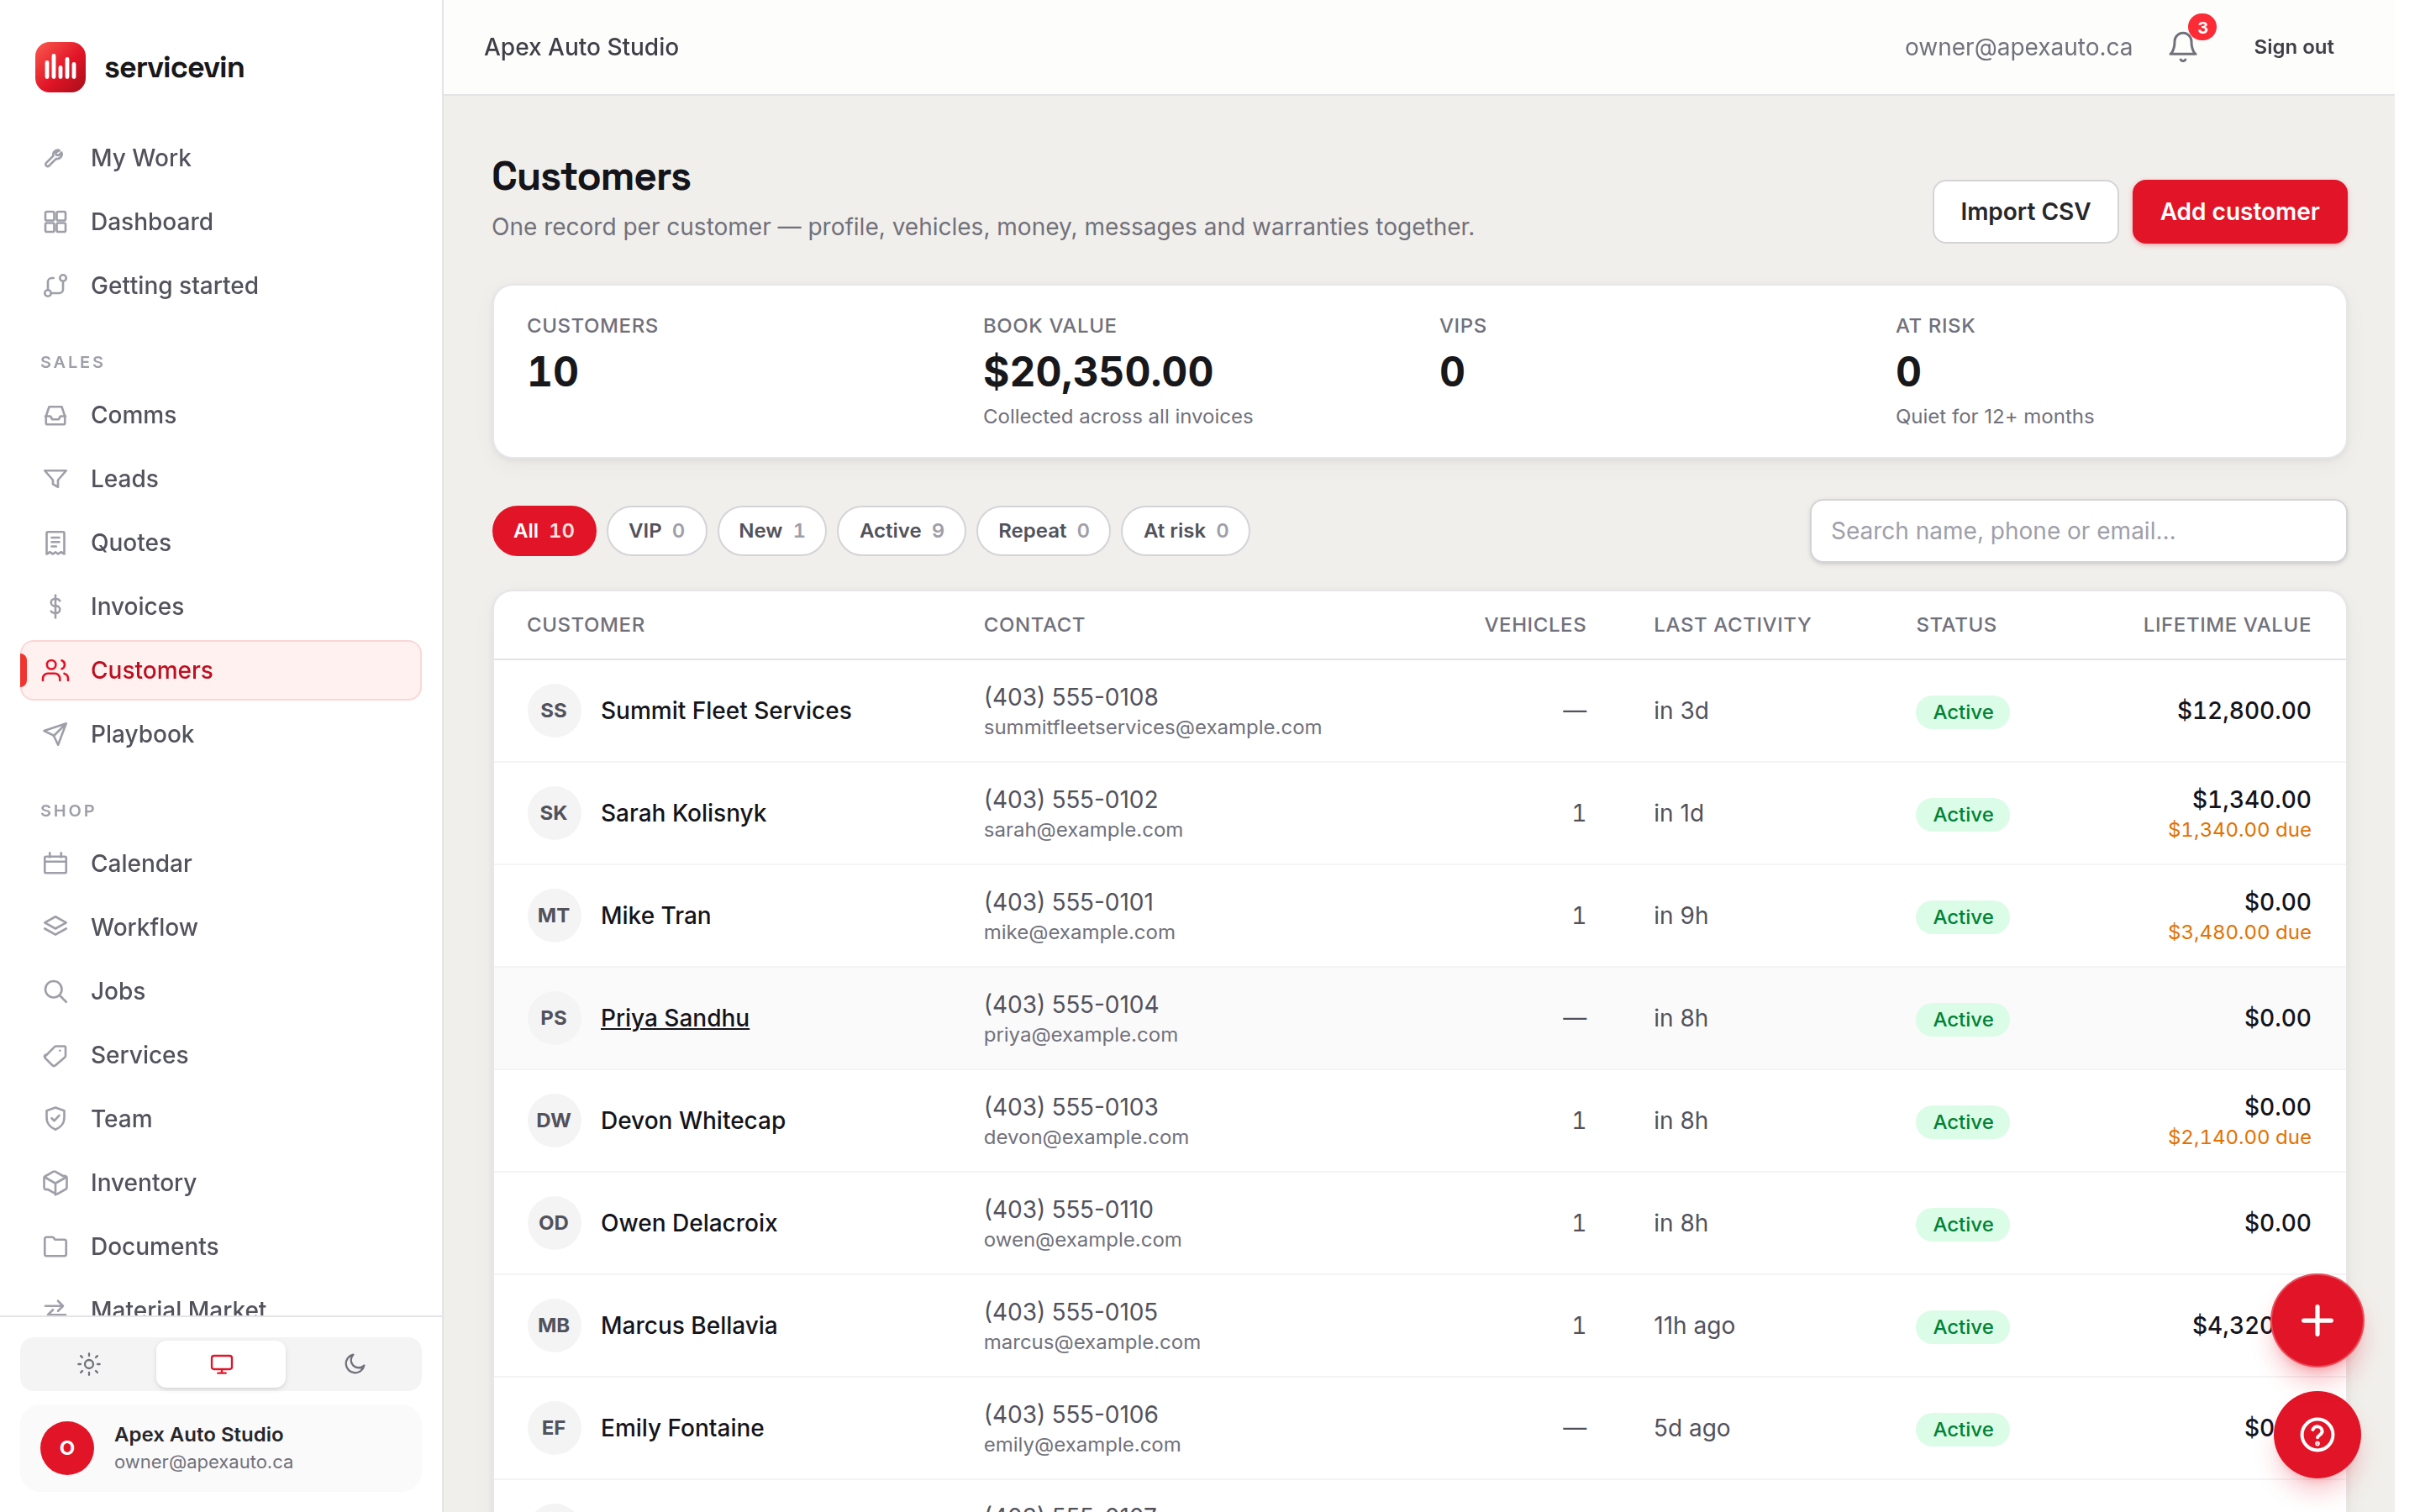
Task: Click the Quotes document icon
Action: [55, 543]
